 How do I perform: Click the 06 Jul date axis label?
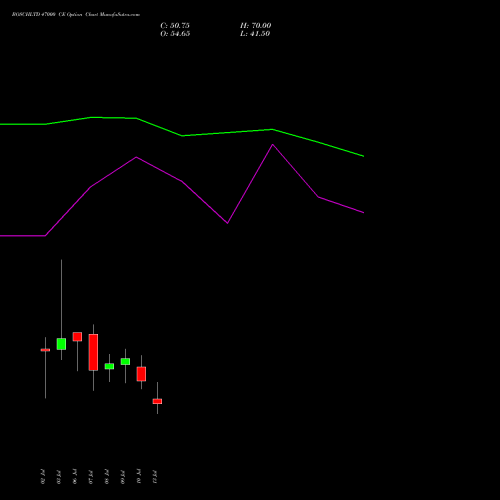(75, 477)
